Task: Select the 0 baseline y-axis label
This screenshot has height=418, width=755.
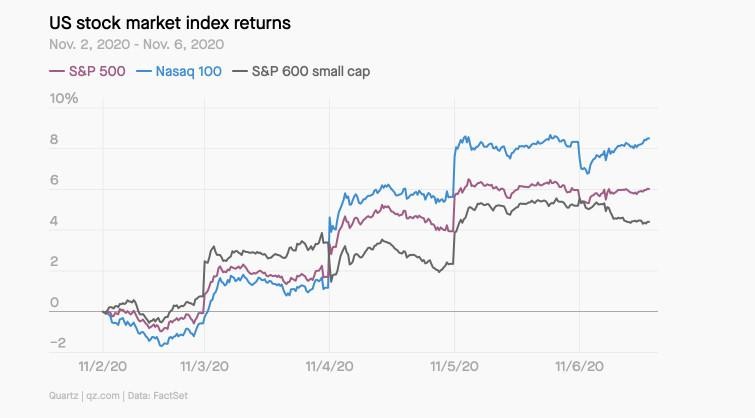Action: [55, 303]
